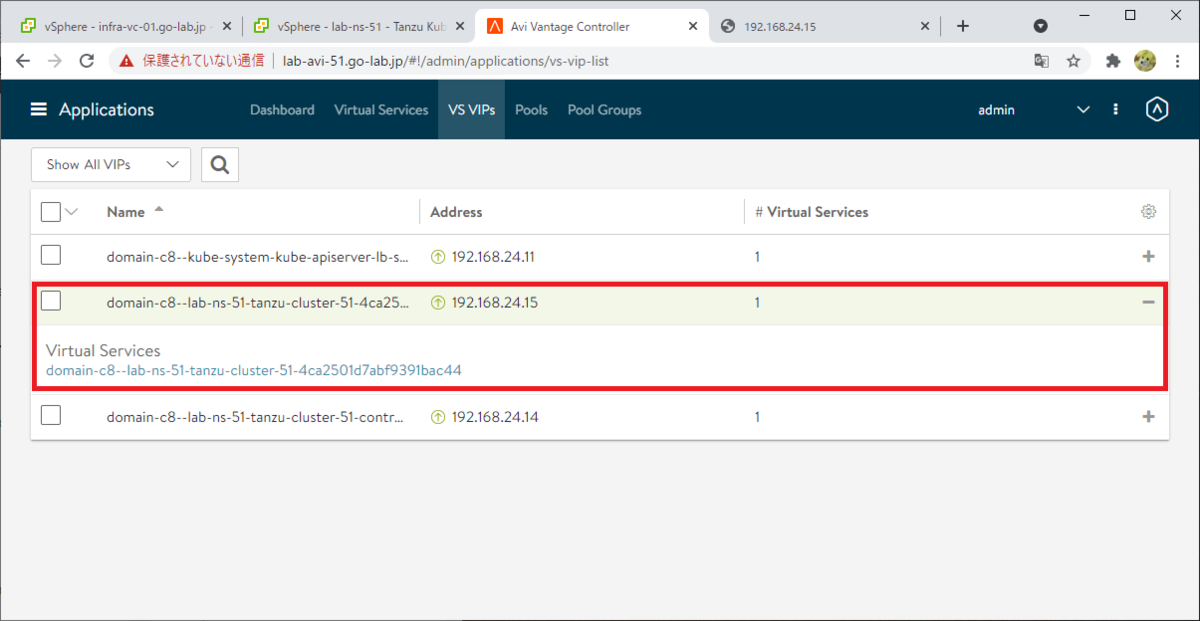Click the green status icon for 192.168.24.11

438,257
